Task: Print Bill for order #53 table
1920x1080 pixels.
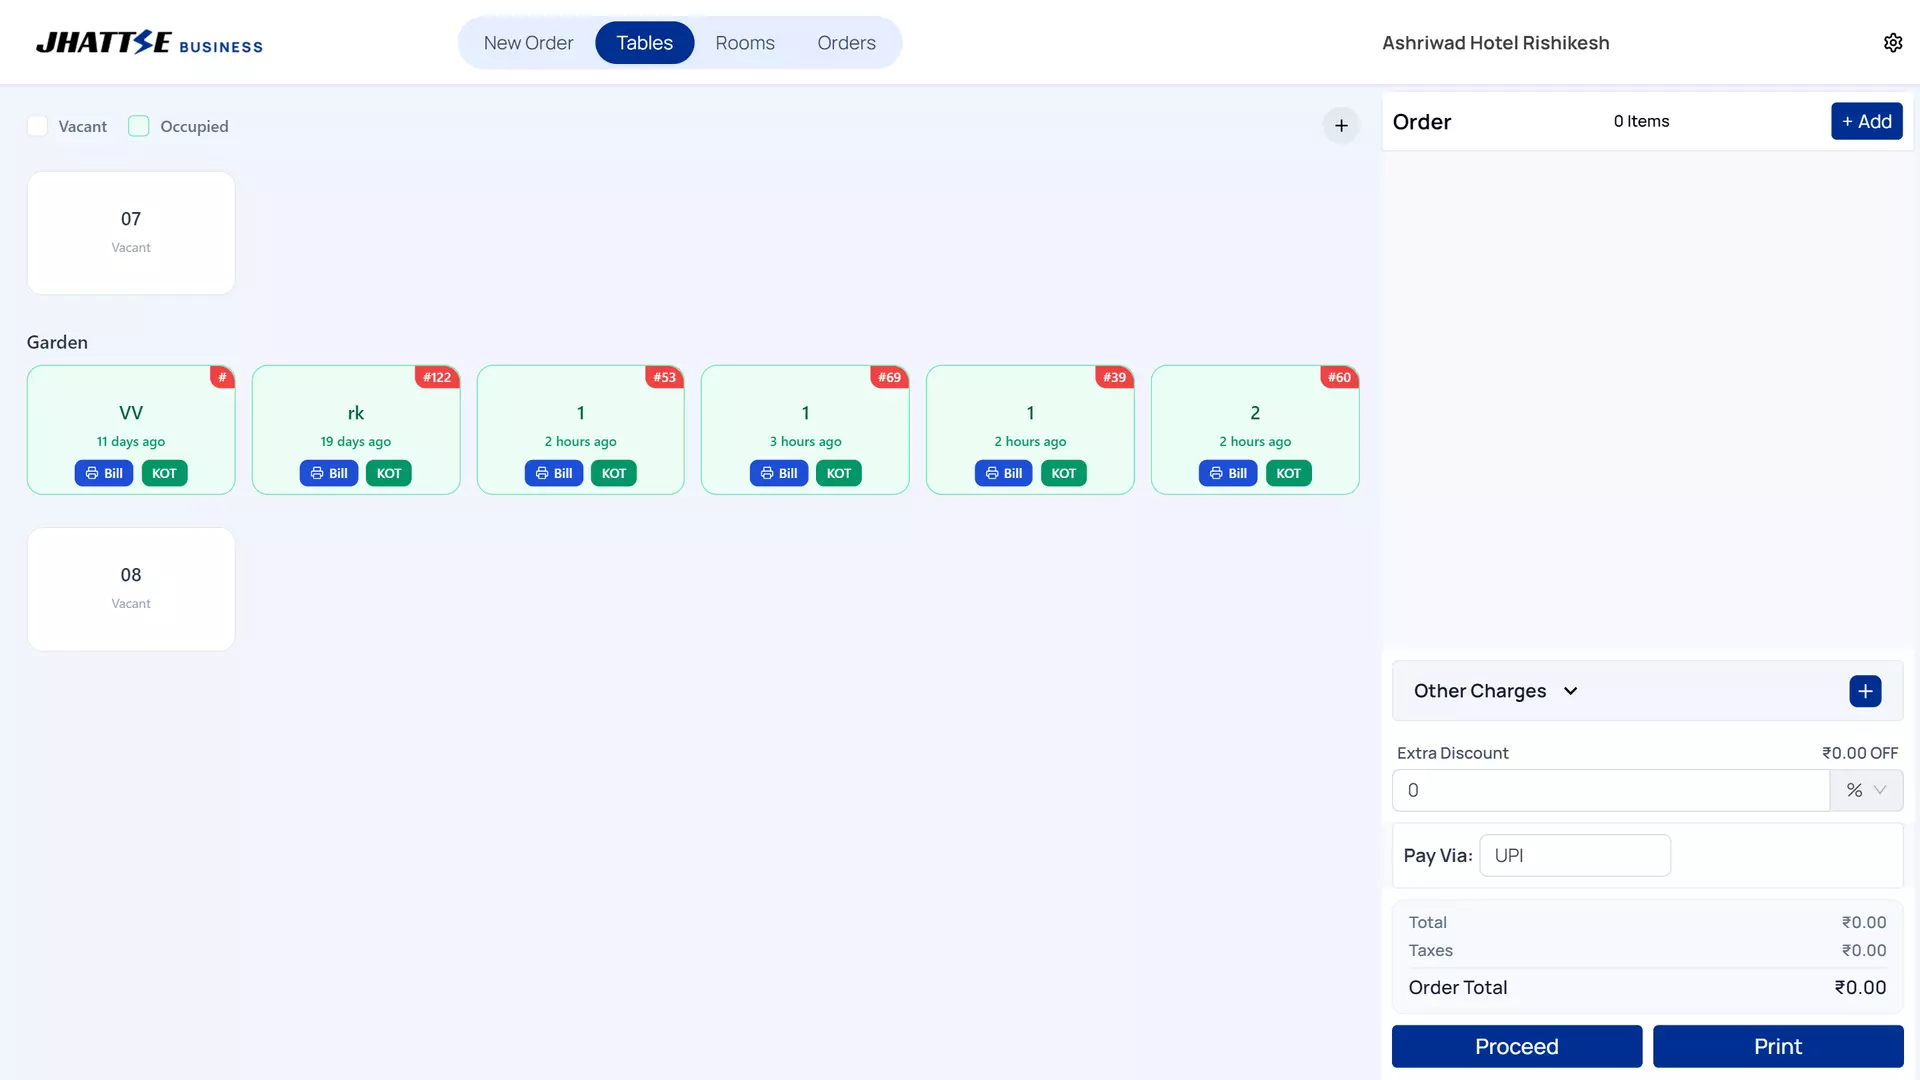Action: tap(554, 473)
